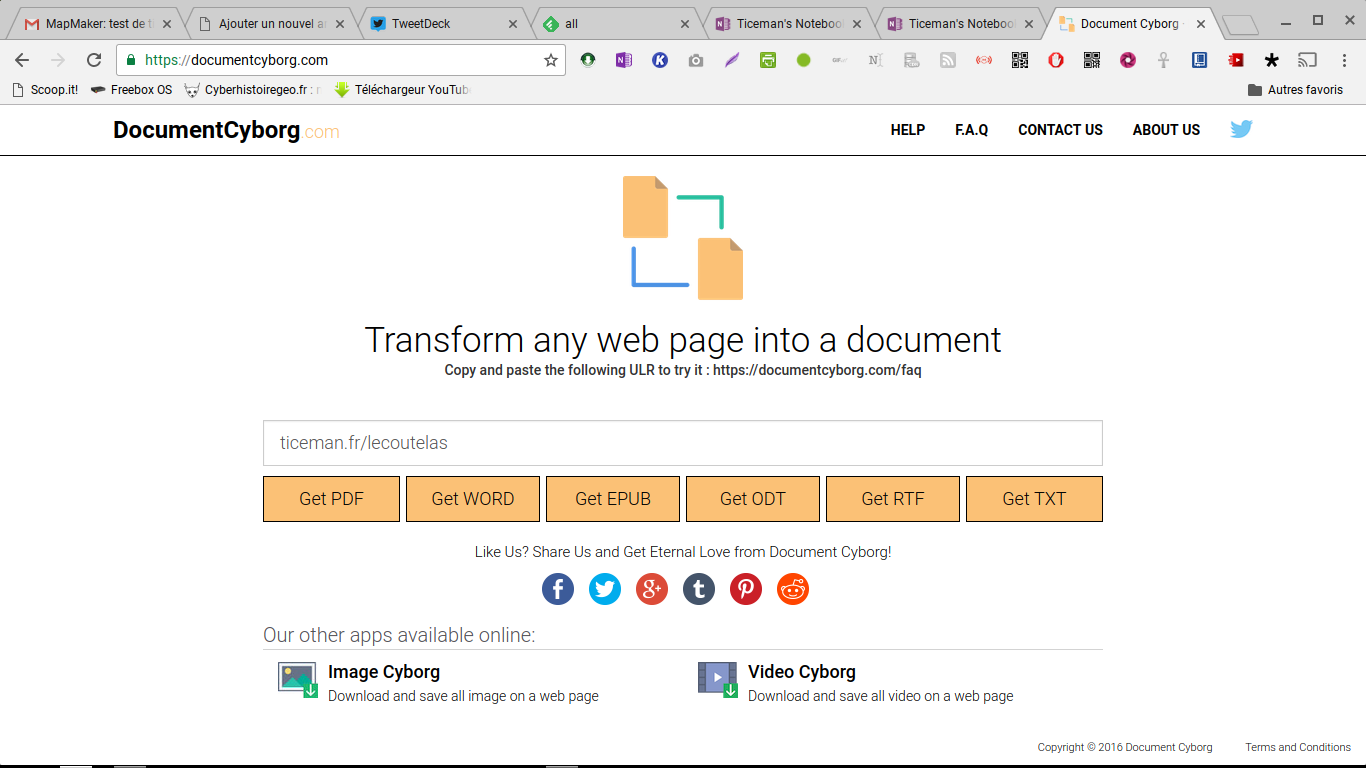Open the Image Cyborg link
Screen dimensions: 1366x768
(384, 672)
